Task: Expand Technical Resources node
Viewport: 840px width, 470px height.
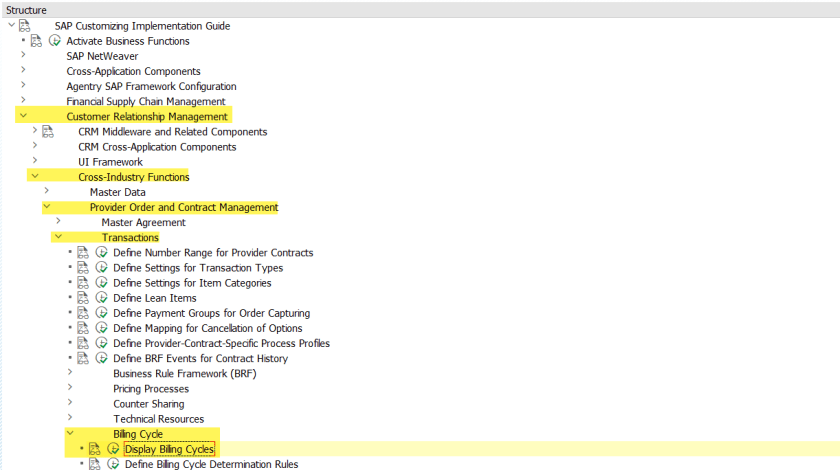Action: [70, 417]
